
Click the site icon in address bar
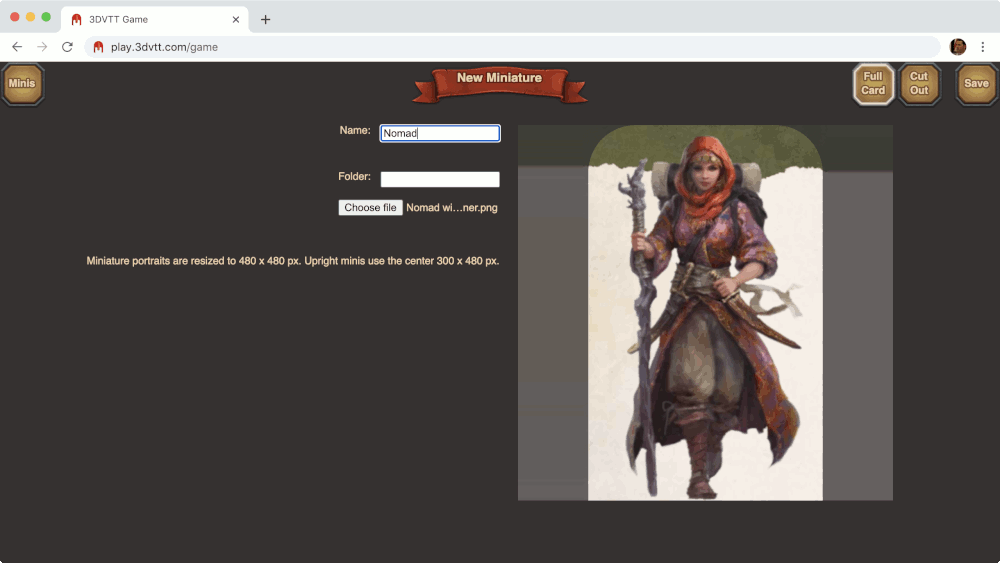click(x=98, y=47)
